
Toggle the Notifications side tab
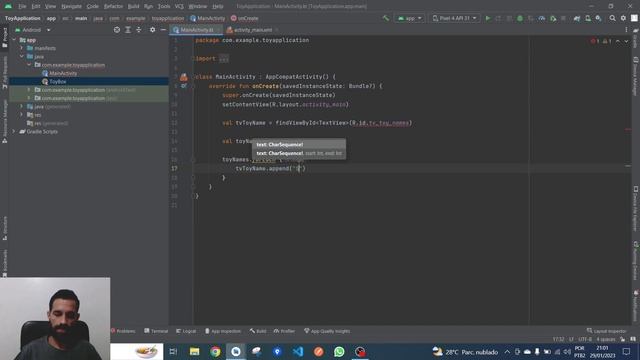pos(636,305)
